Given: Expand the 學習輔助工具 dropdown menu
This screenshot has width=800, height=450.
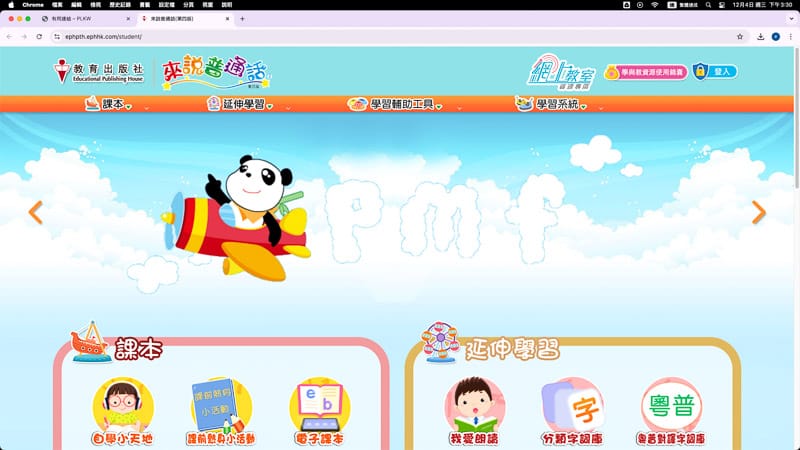Looking at the screenshot, I should click(393, 104).
